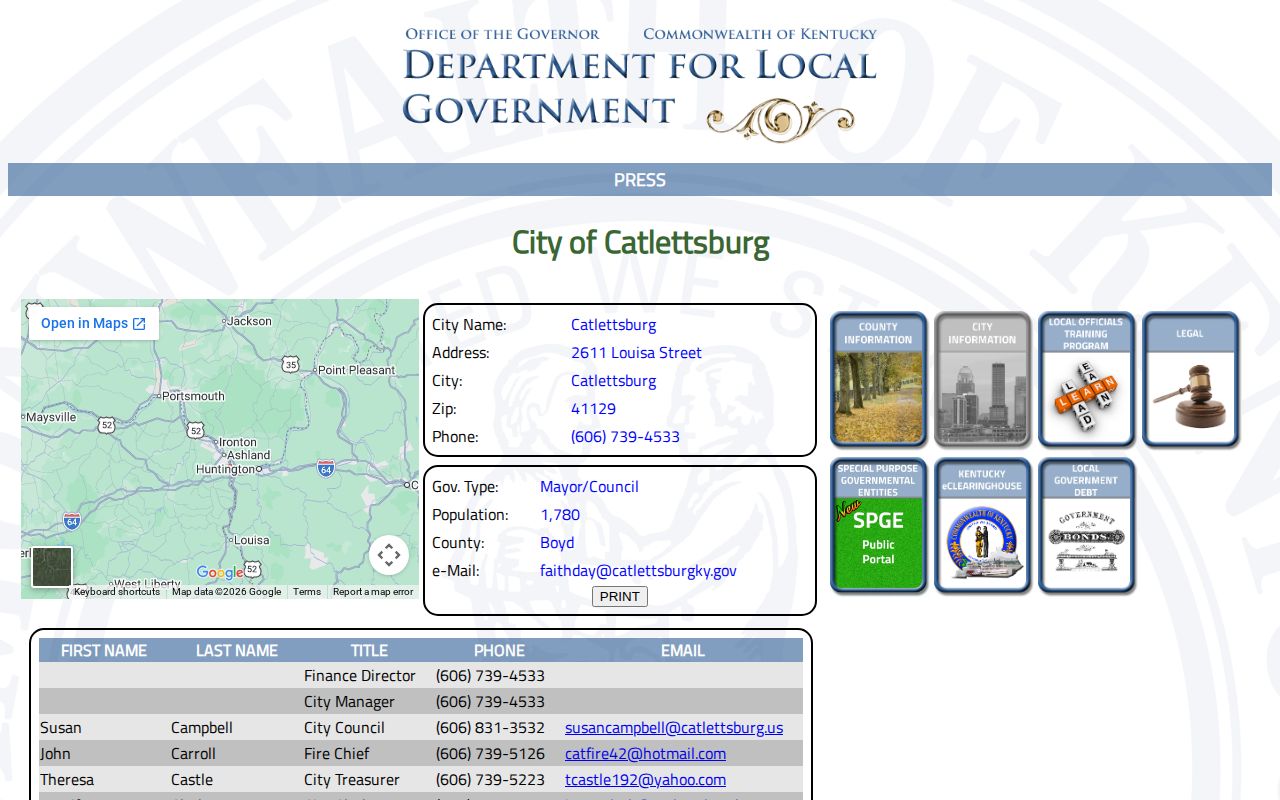Click the Google logo on the map
1280x800 pixels.
pos(220,572)
